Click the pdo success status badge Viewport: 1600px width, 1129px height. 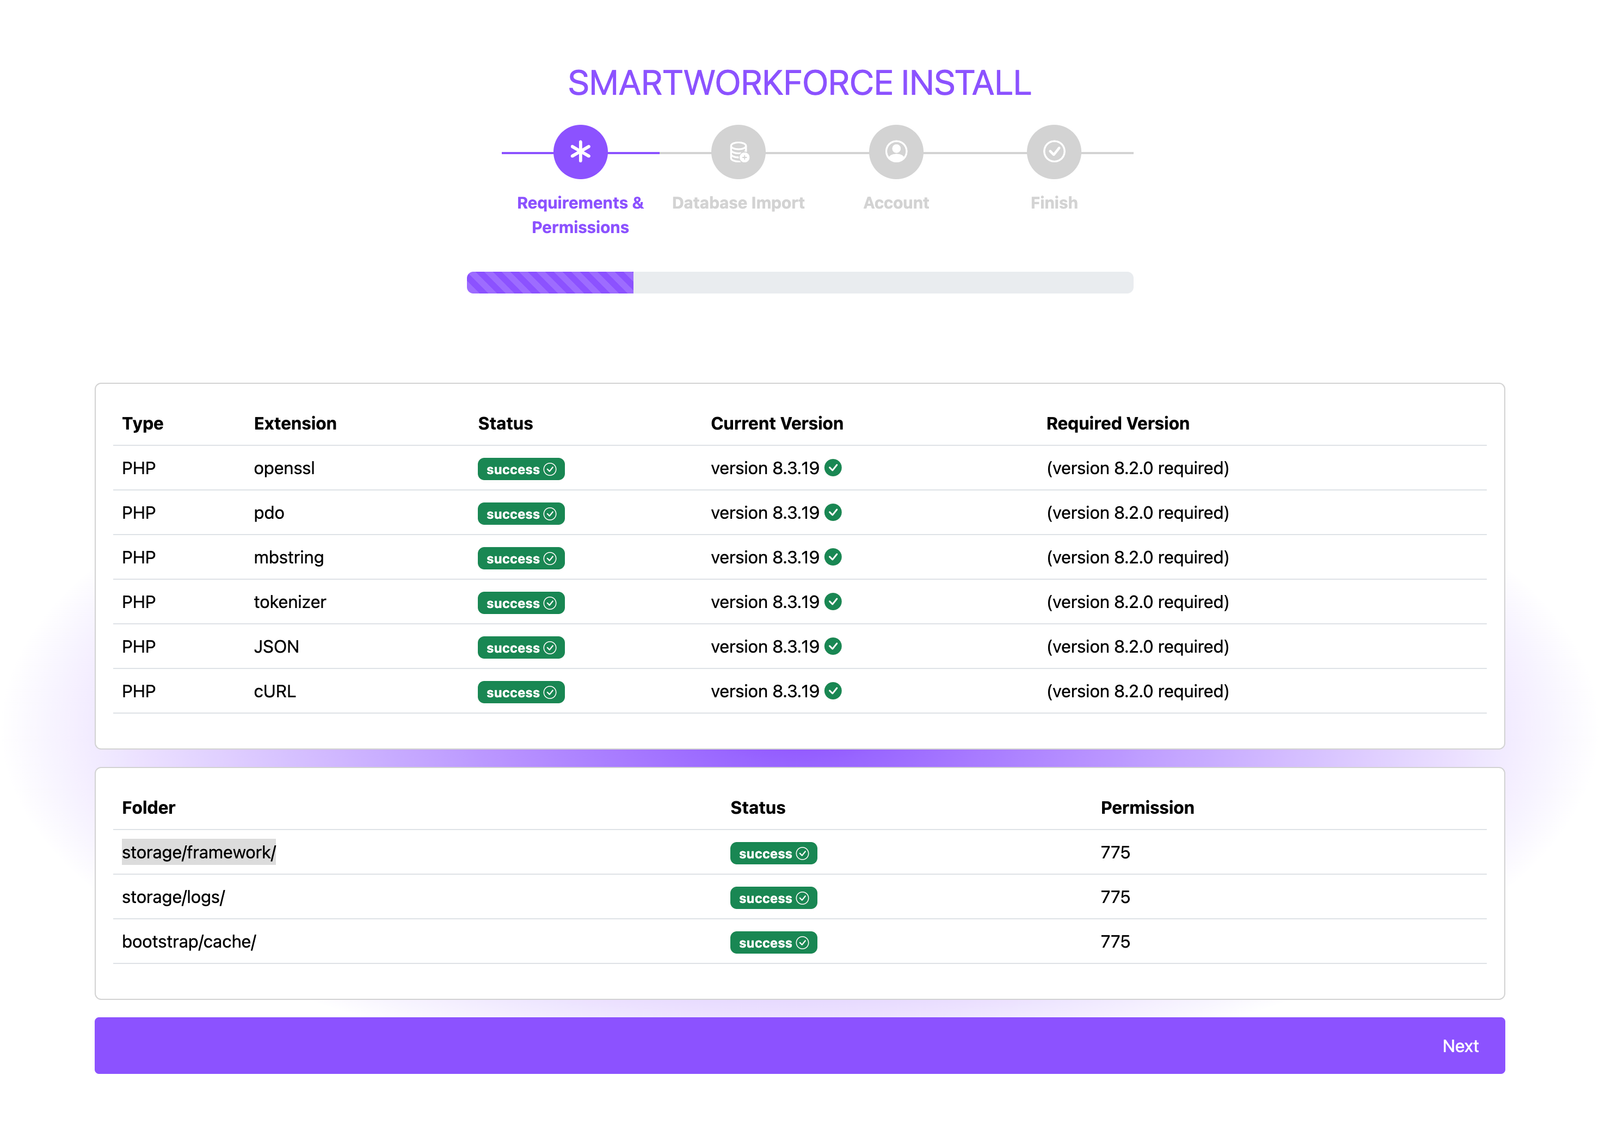521,514
